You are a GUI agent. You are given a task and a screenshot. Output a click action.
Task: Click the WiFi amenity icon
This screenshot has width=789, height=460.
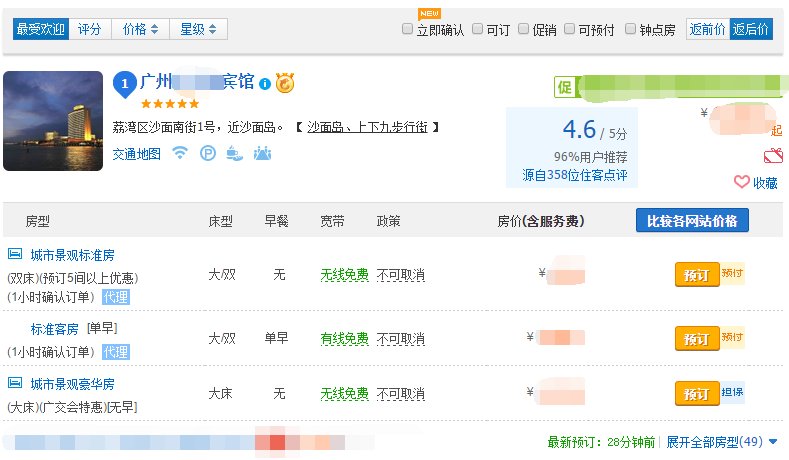pos(180,152)
